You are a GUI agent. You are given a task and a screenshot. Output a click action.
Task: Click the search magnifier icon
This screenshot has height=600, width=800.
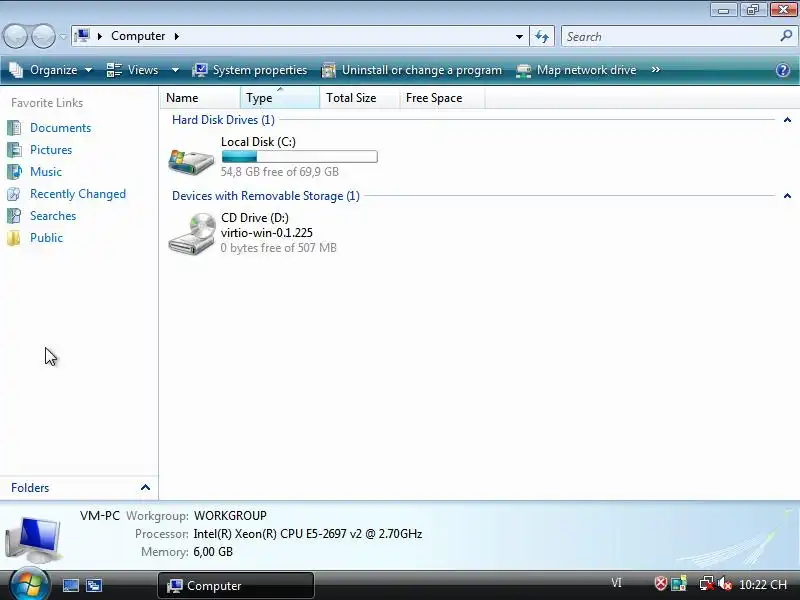786,36
